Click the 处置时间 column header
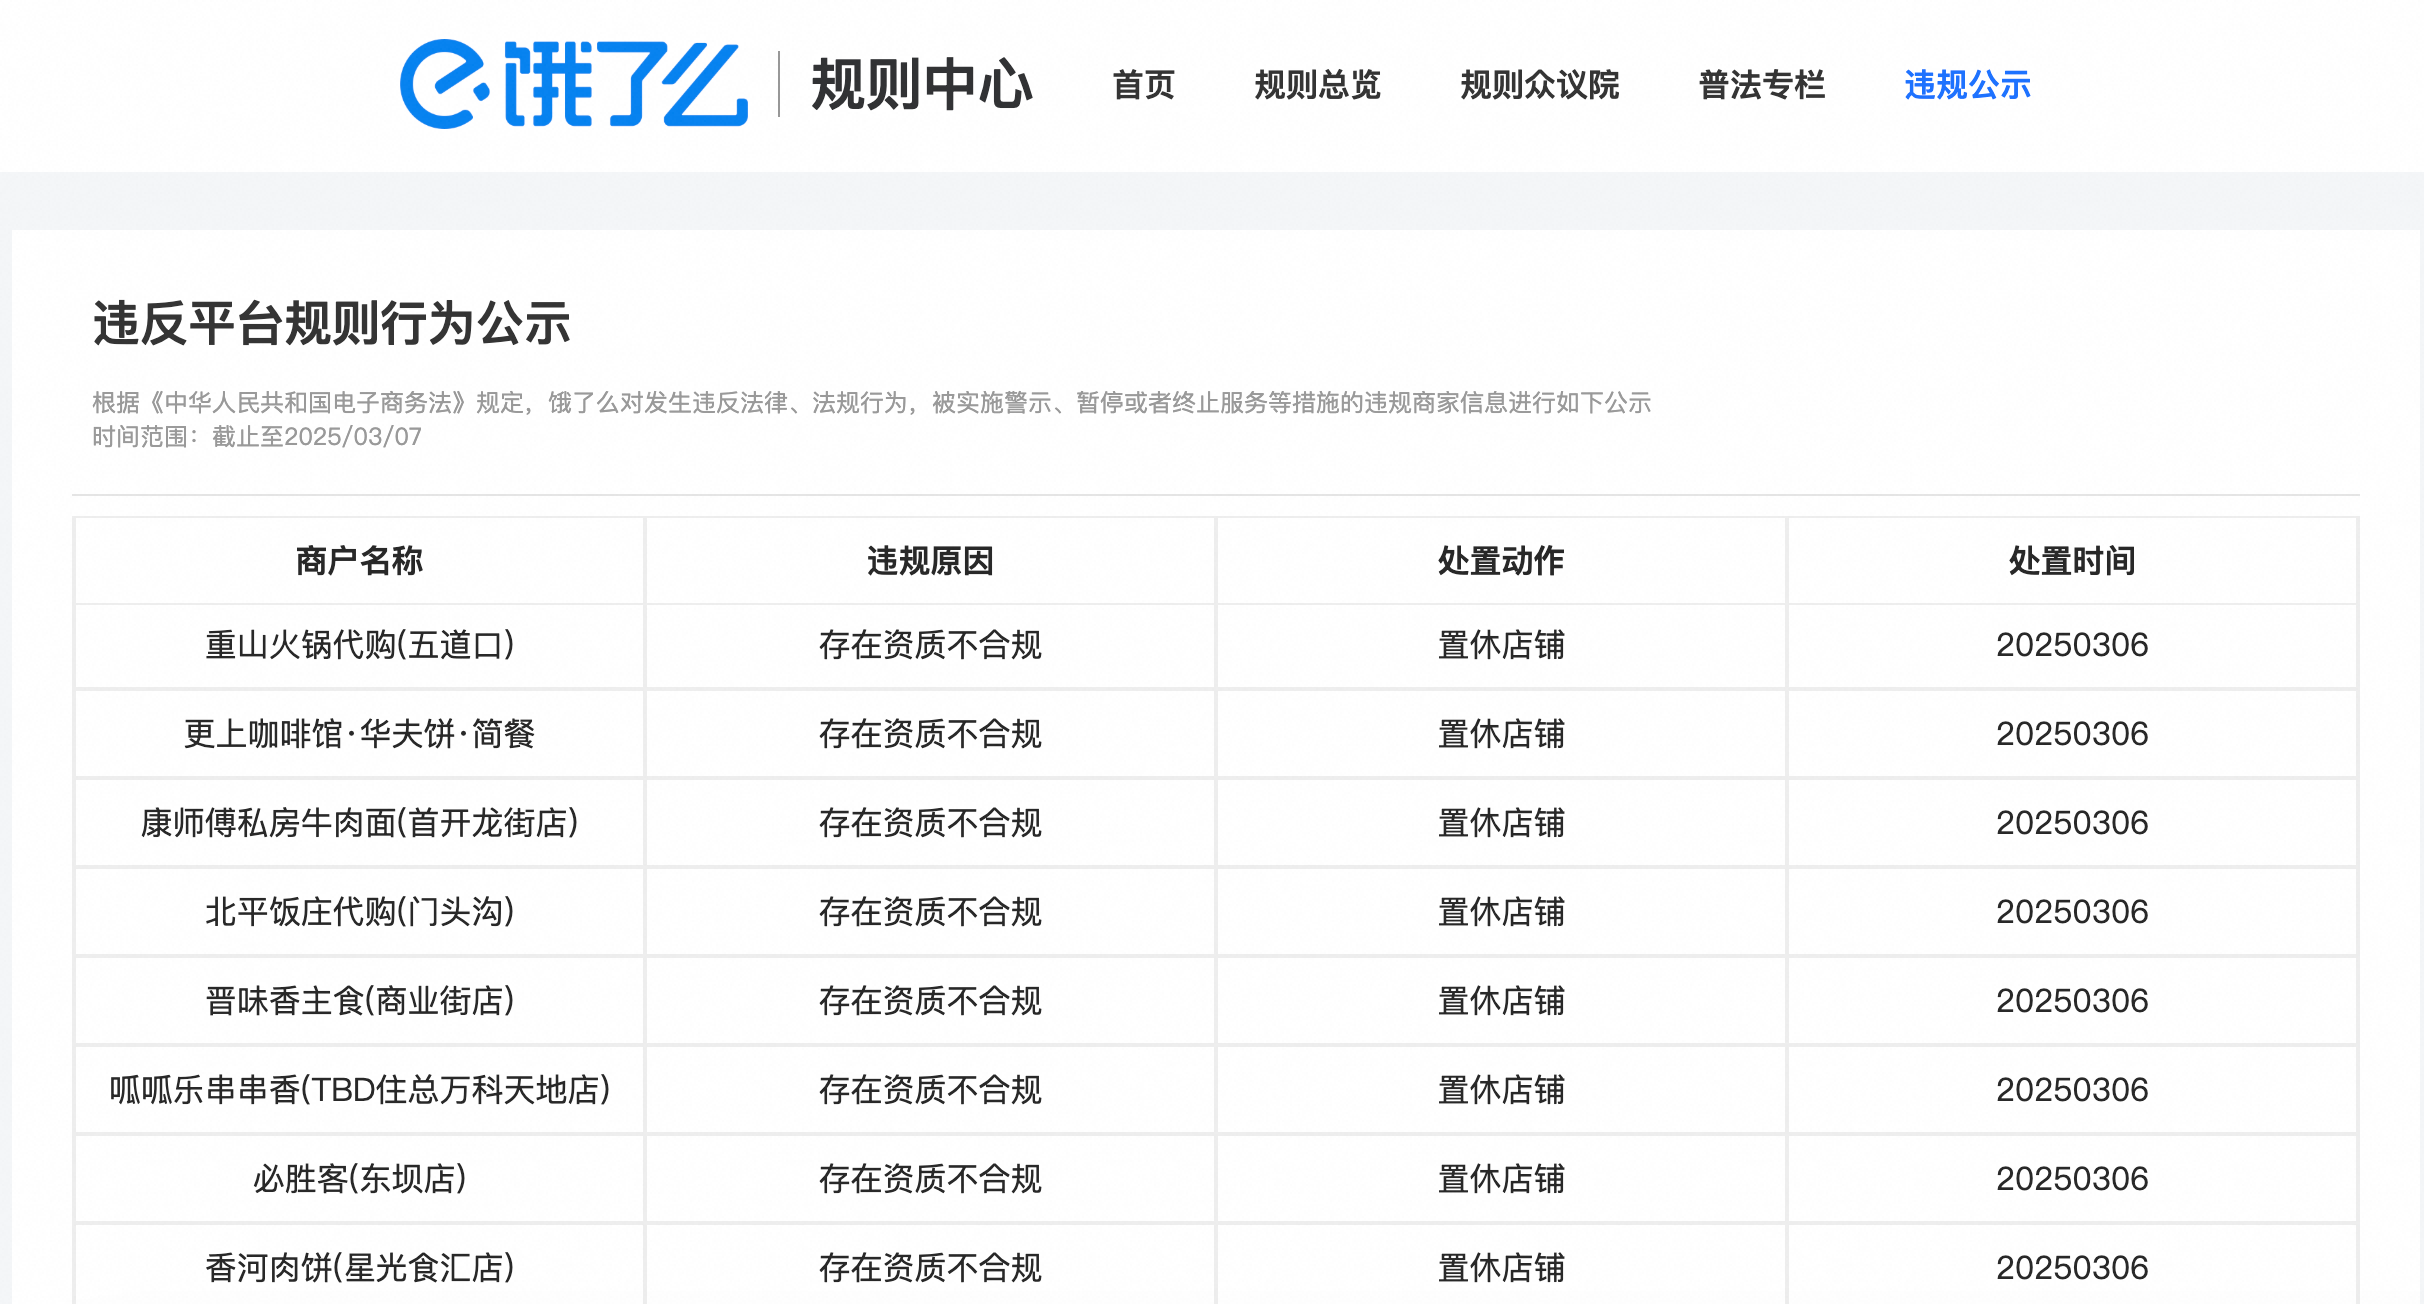This screenshot has width=2424, height=1304. point(2072,561)
